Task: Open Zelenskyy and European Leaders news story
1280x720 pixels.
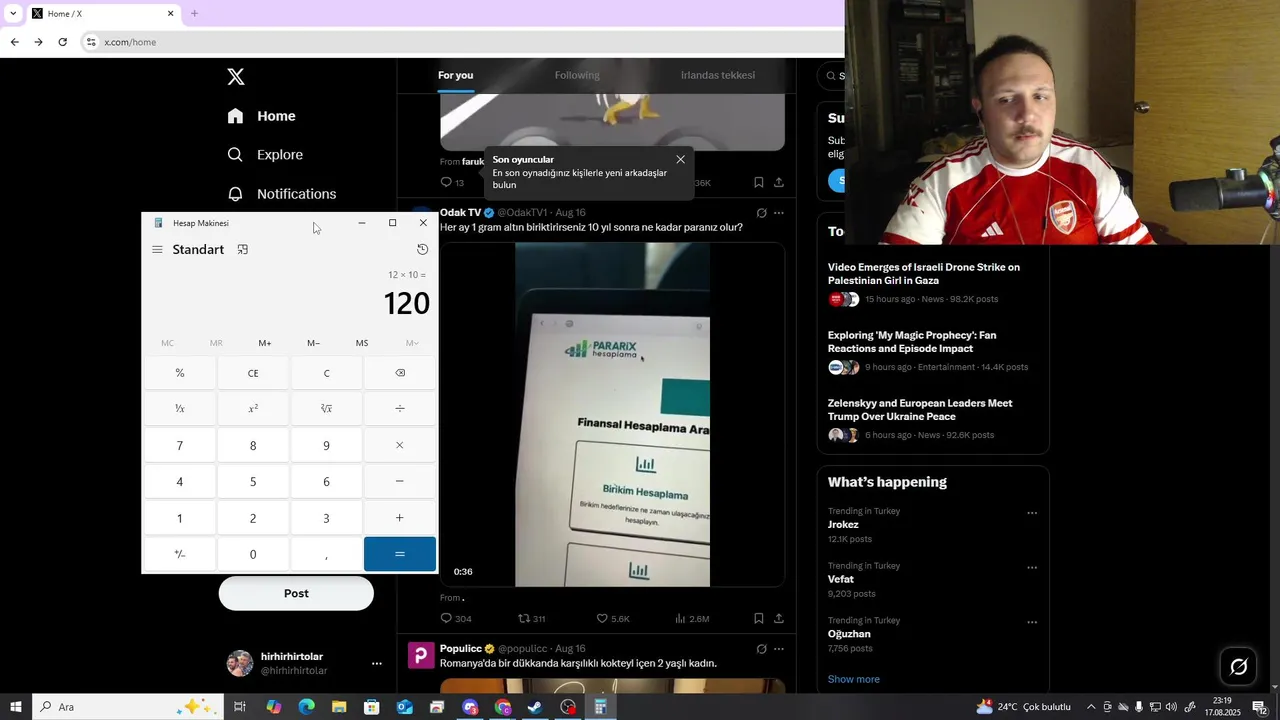Action: click(x=933, y=419)
